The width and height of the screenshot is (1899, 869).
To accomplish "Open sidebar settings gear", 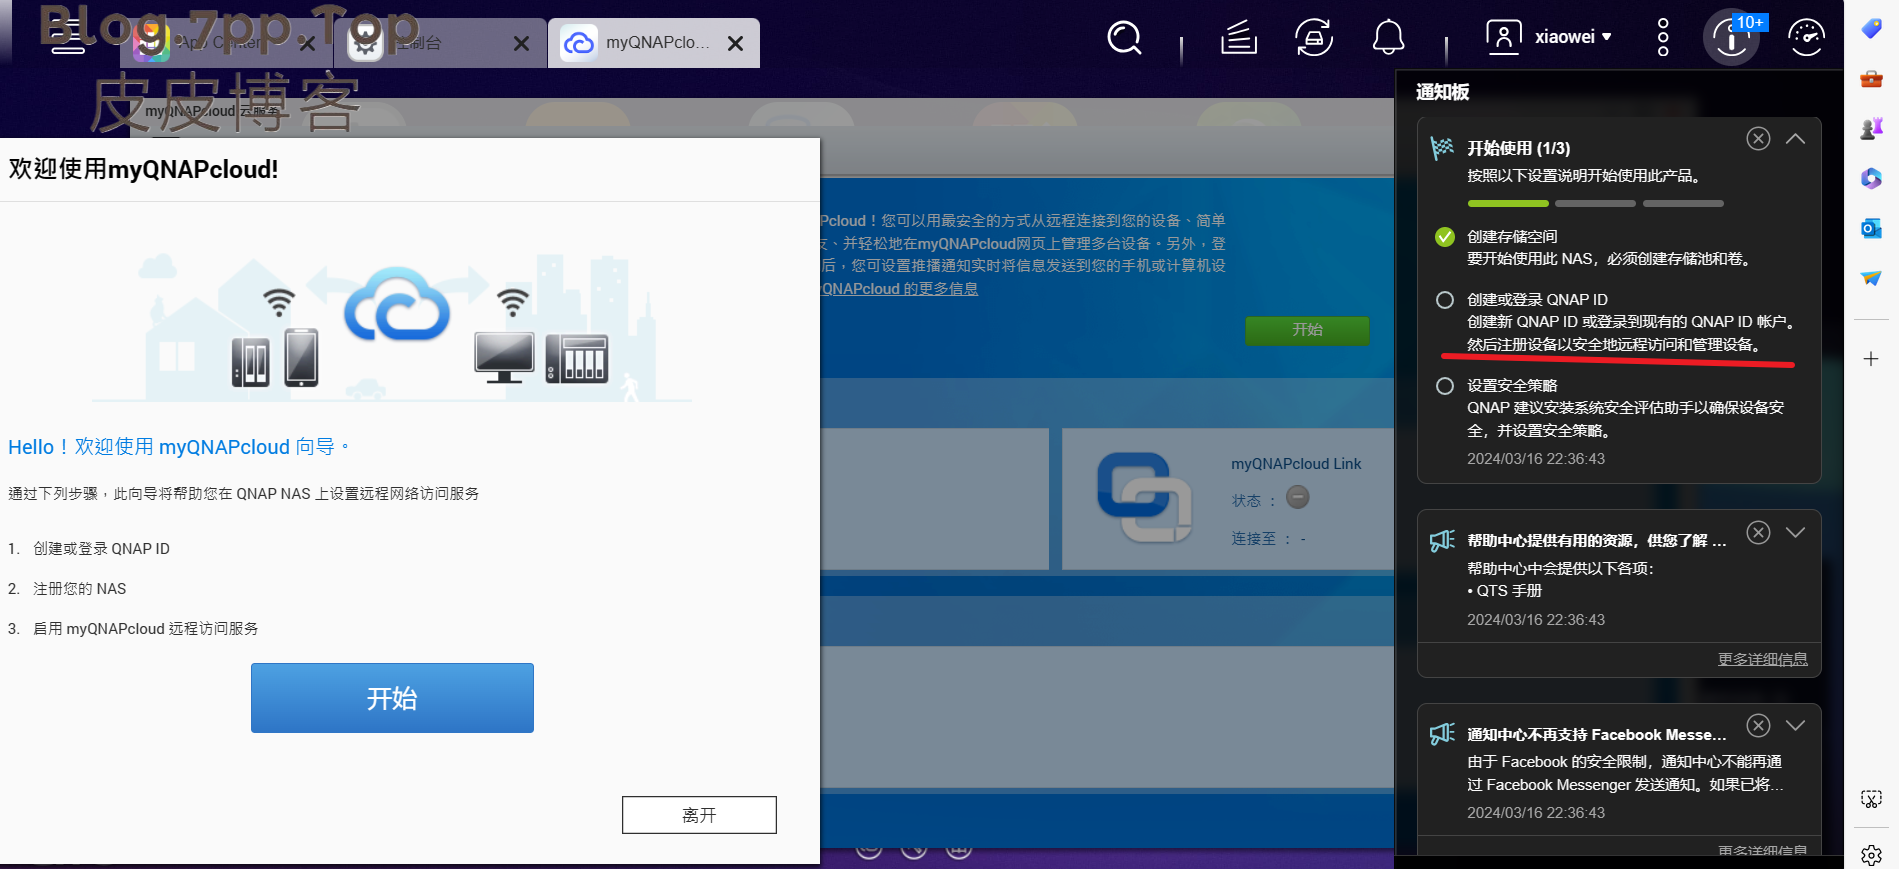I will click(x=1871, y=855).
